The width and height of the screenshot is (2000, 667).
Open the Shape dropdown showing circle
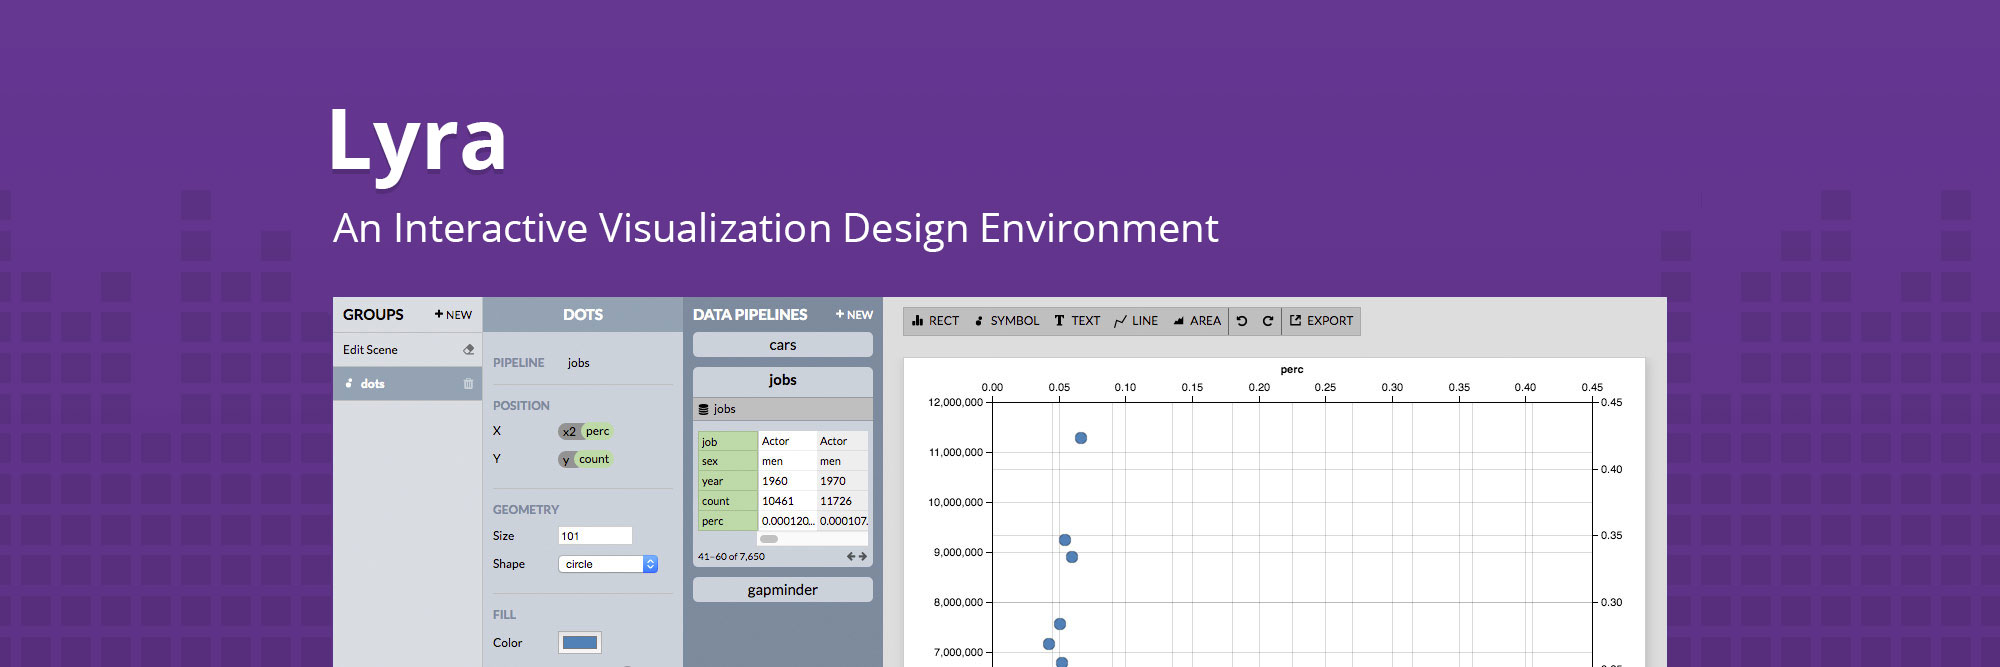[607, 564]
